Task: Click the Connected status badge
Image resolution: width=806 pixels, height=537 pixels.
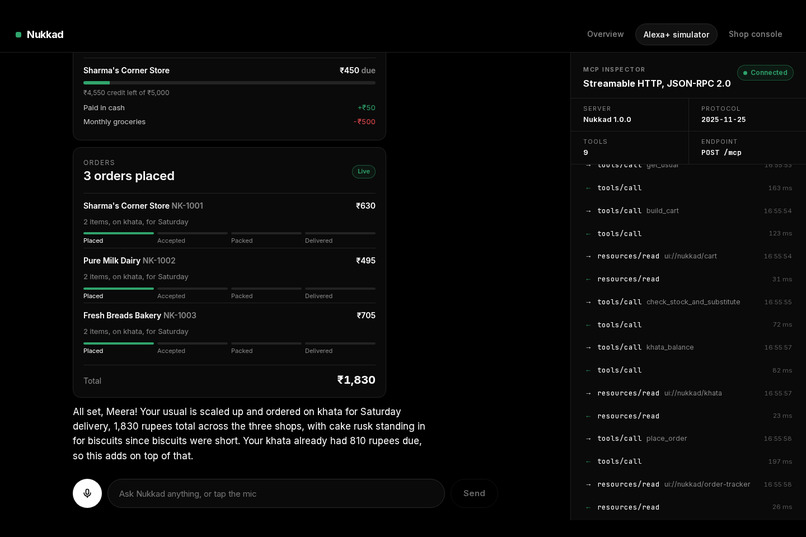Action: [x=765, y=72]
